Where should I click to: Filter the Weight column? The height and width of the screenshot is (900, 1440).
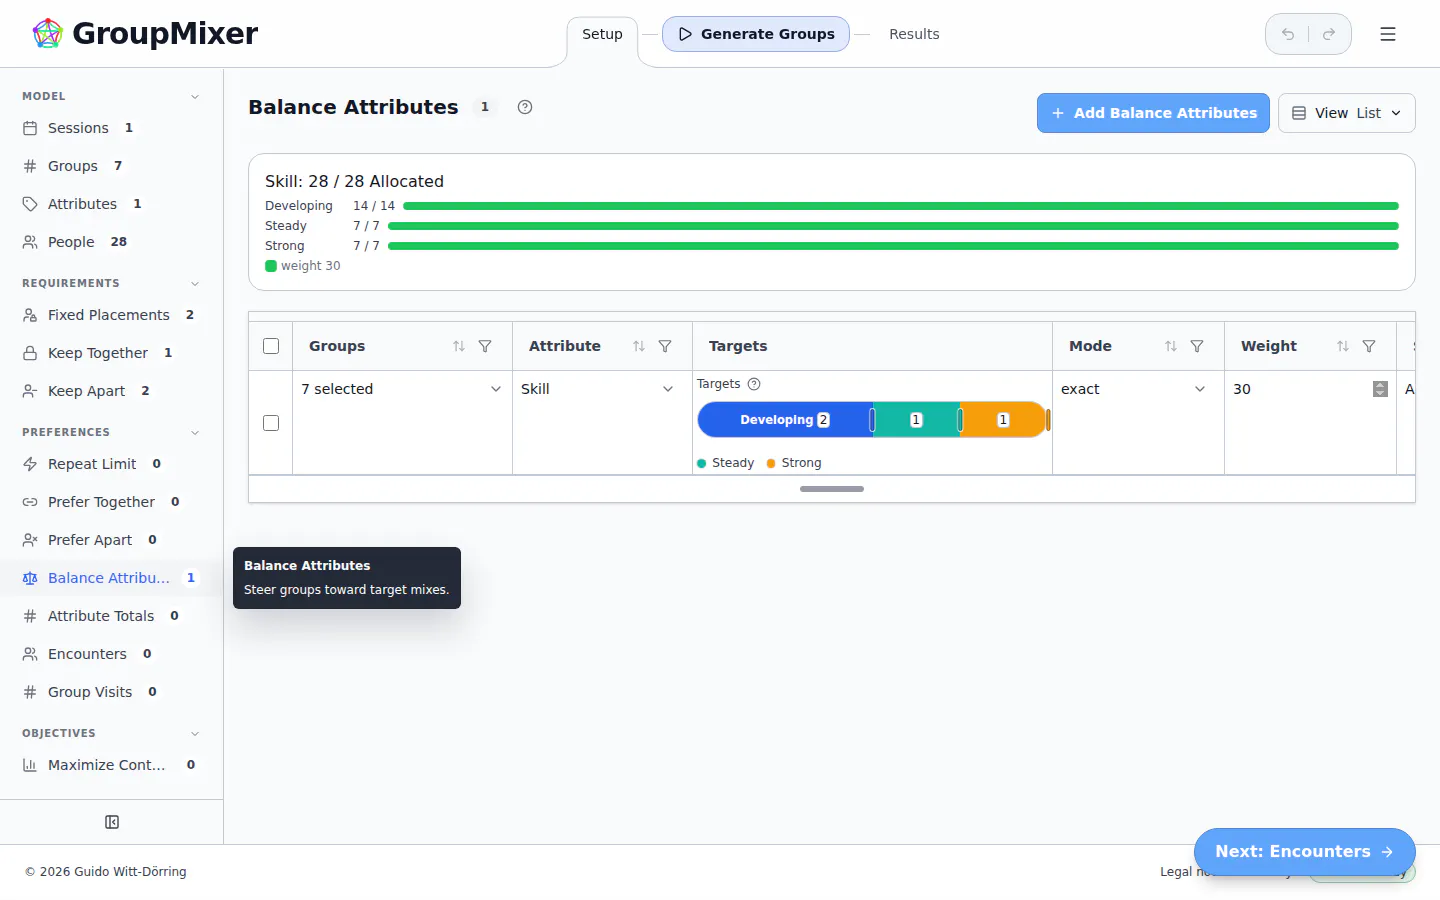[1369, 346]
